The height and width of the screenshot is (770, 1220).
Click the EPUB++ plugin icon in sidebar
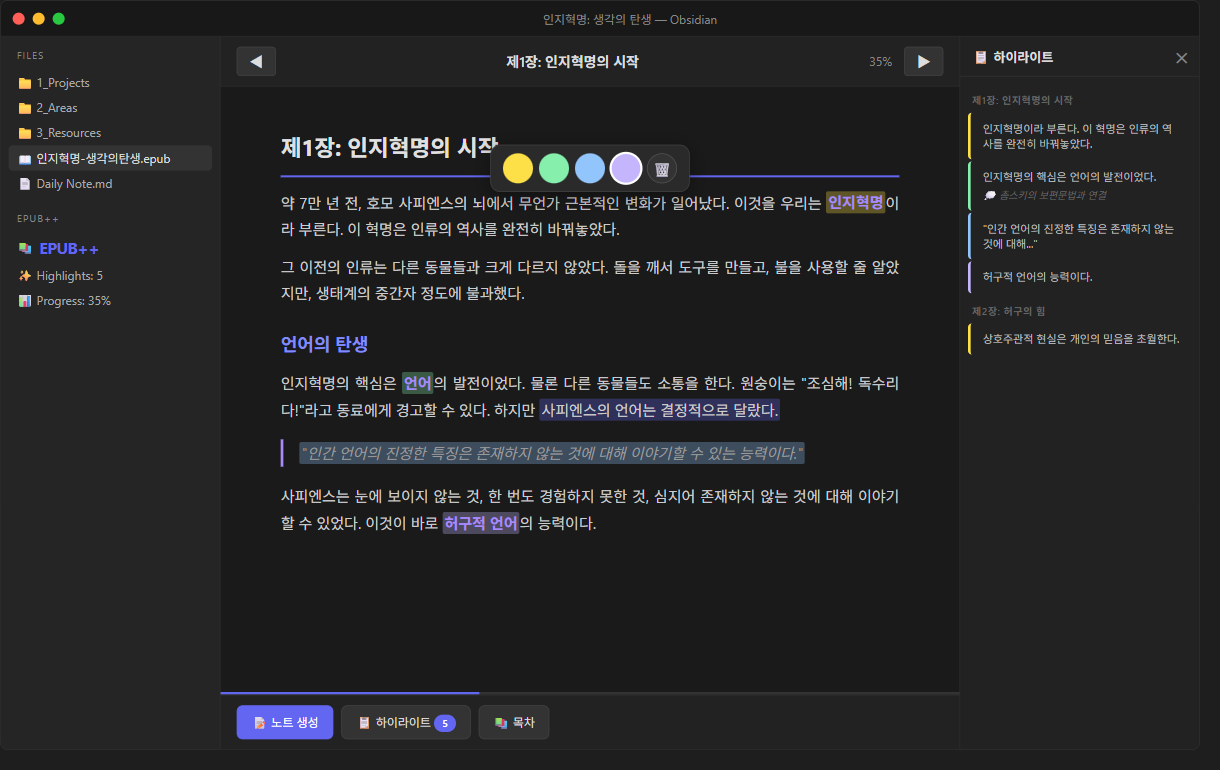click(x=25, y=248)
